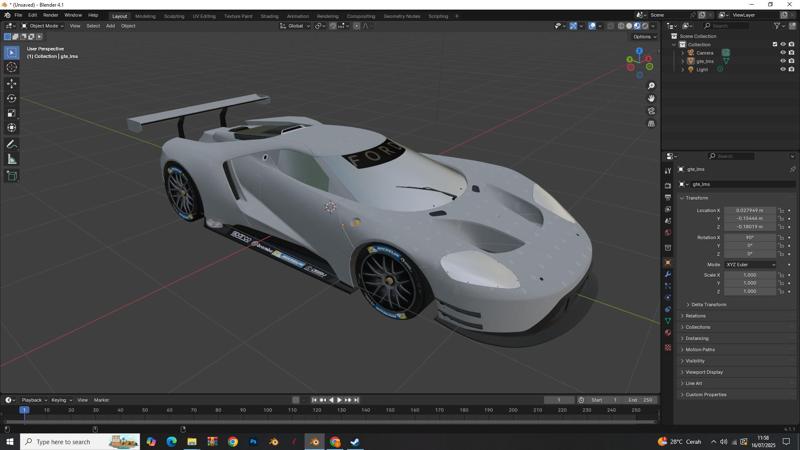Viewport: 800px width, 450px height.
Task: Disable Light object in renders
Action: coord(791,69)
